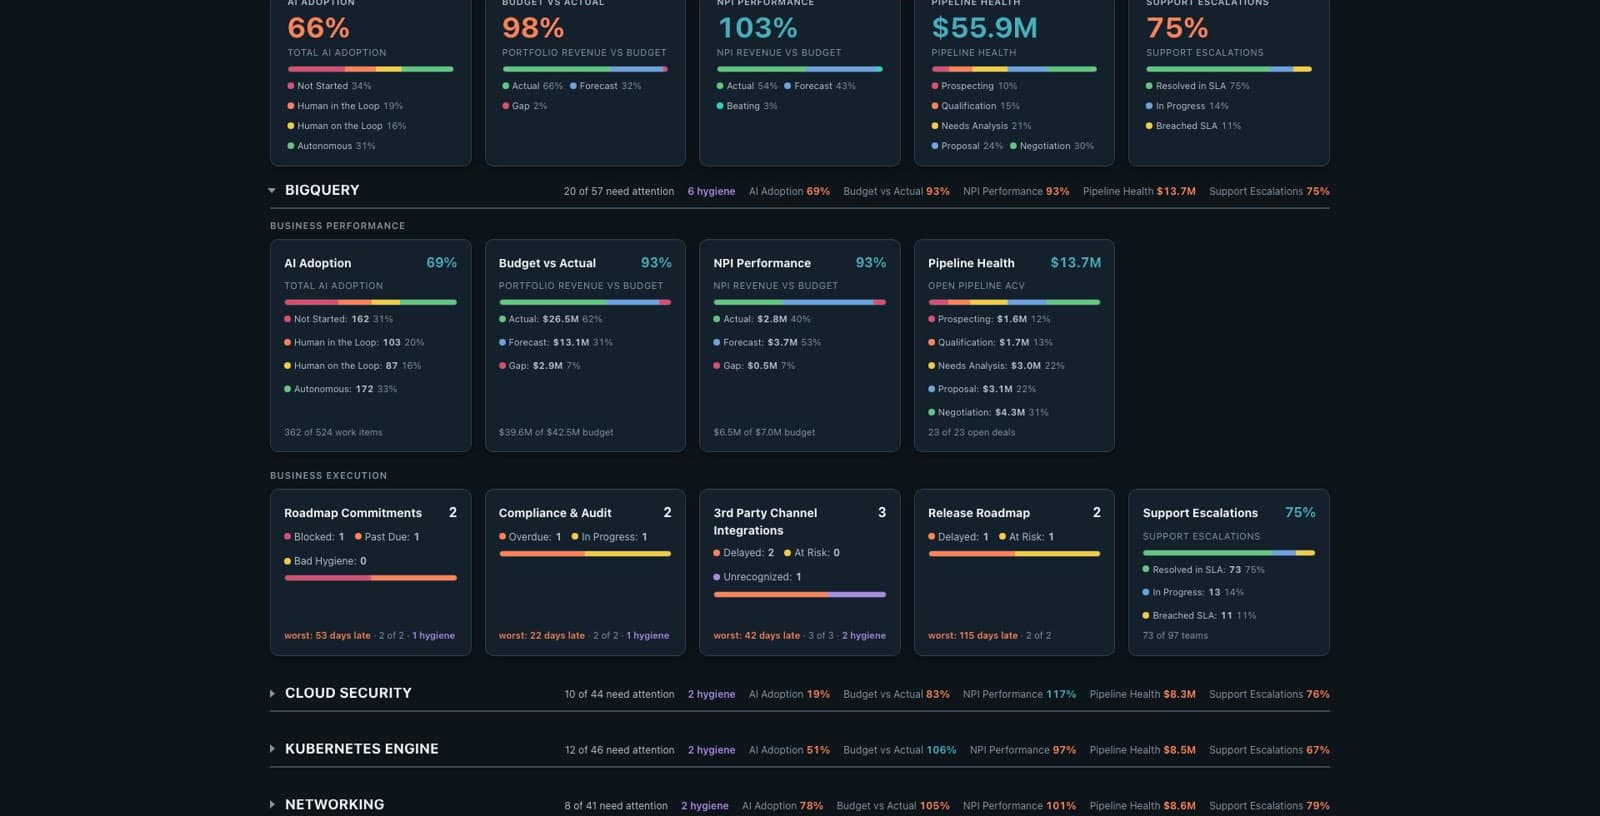Click '10 of 44 need attention' text

click(619, 694)
